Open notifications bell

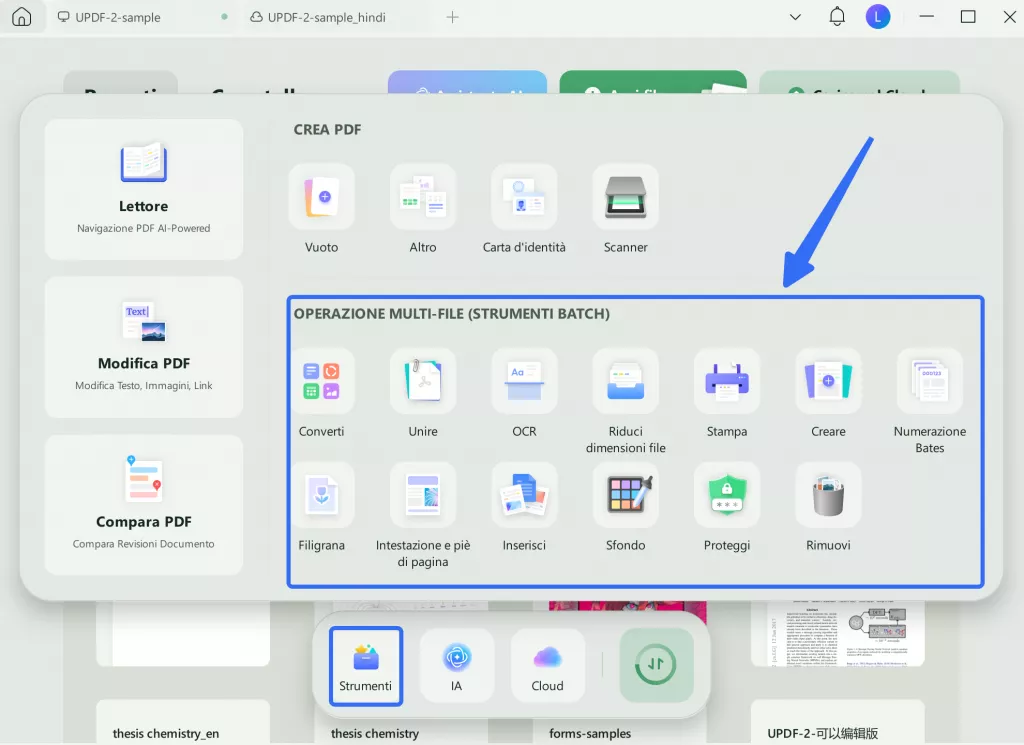[837, 17]
